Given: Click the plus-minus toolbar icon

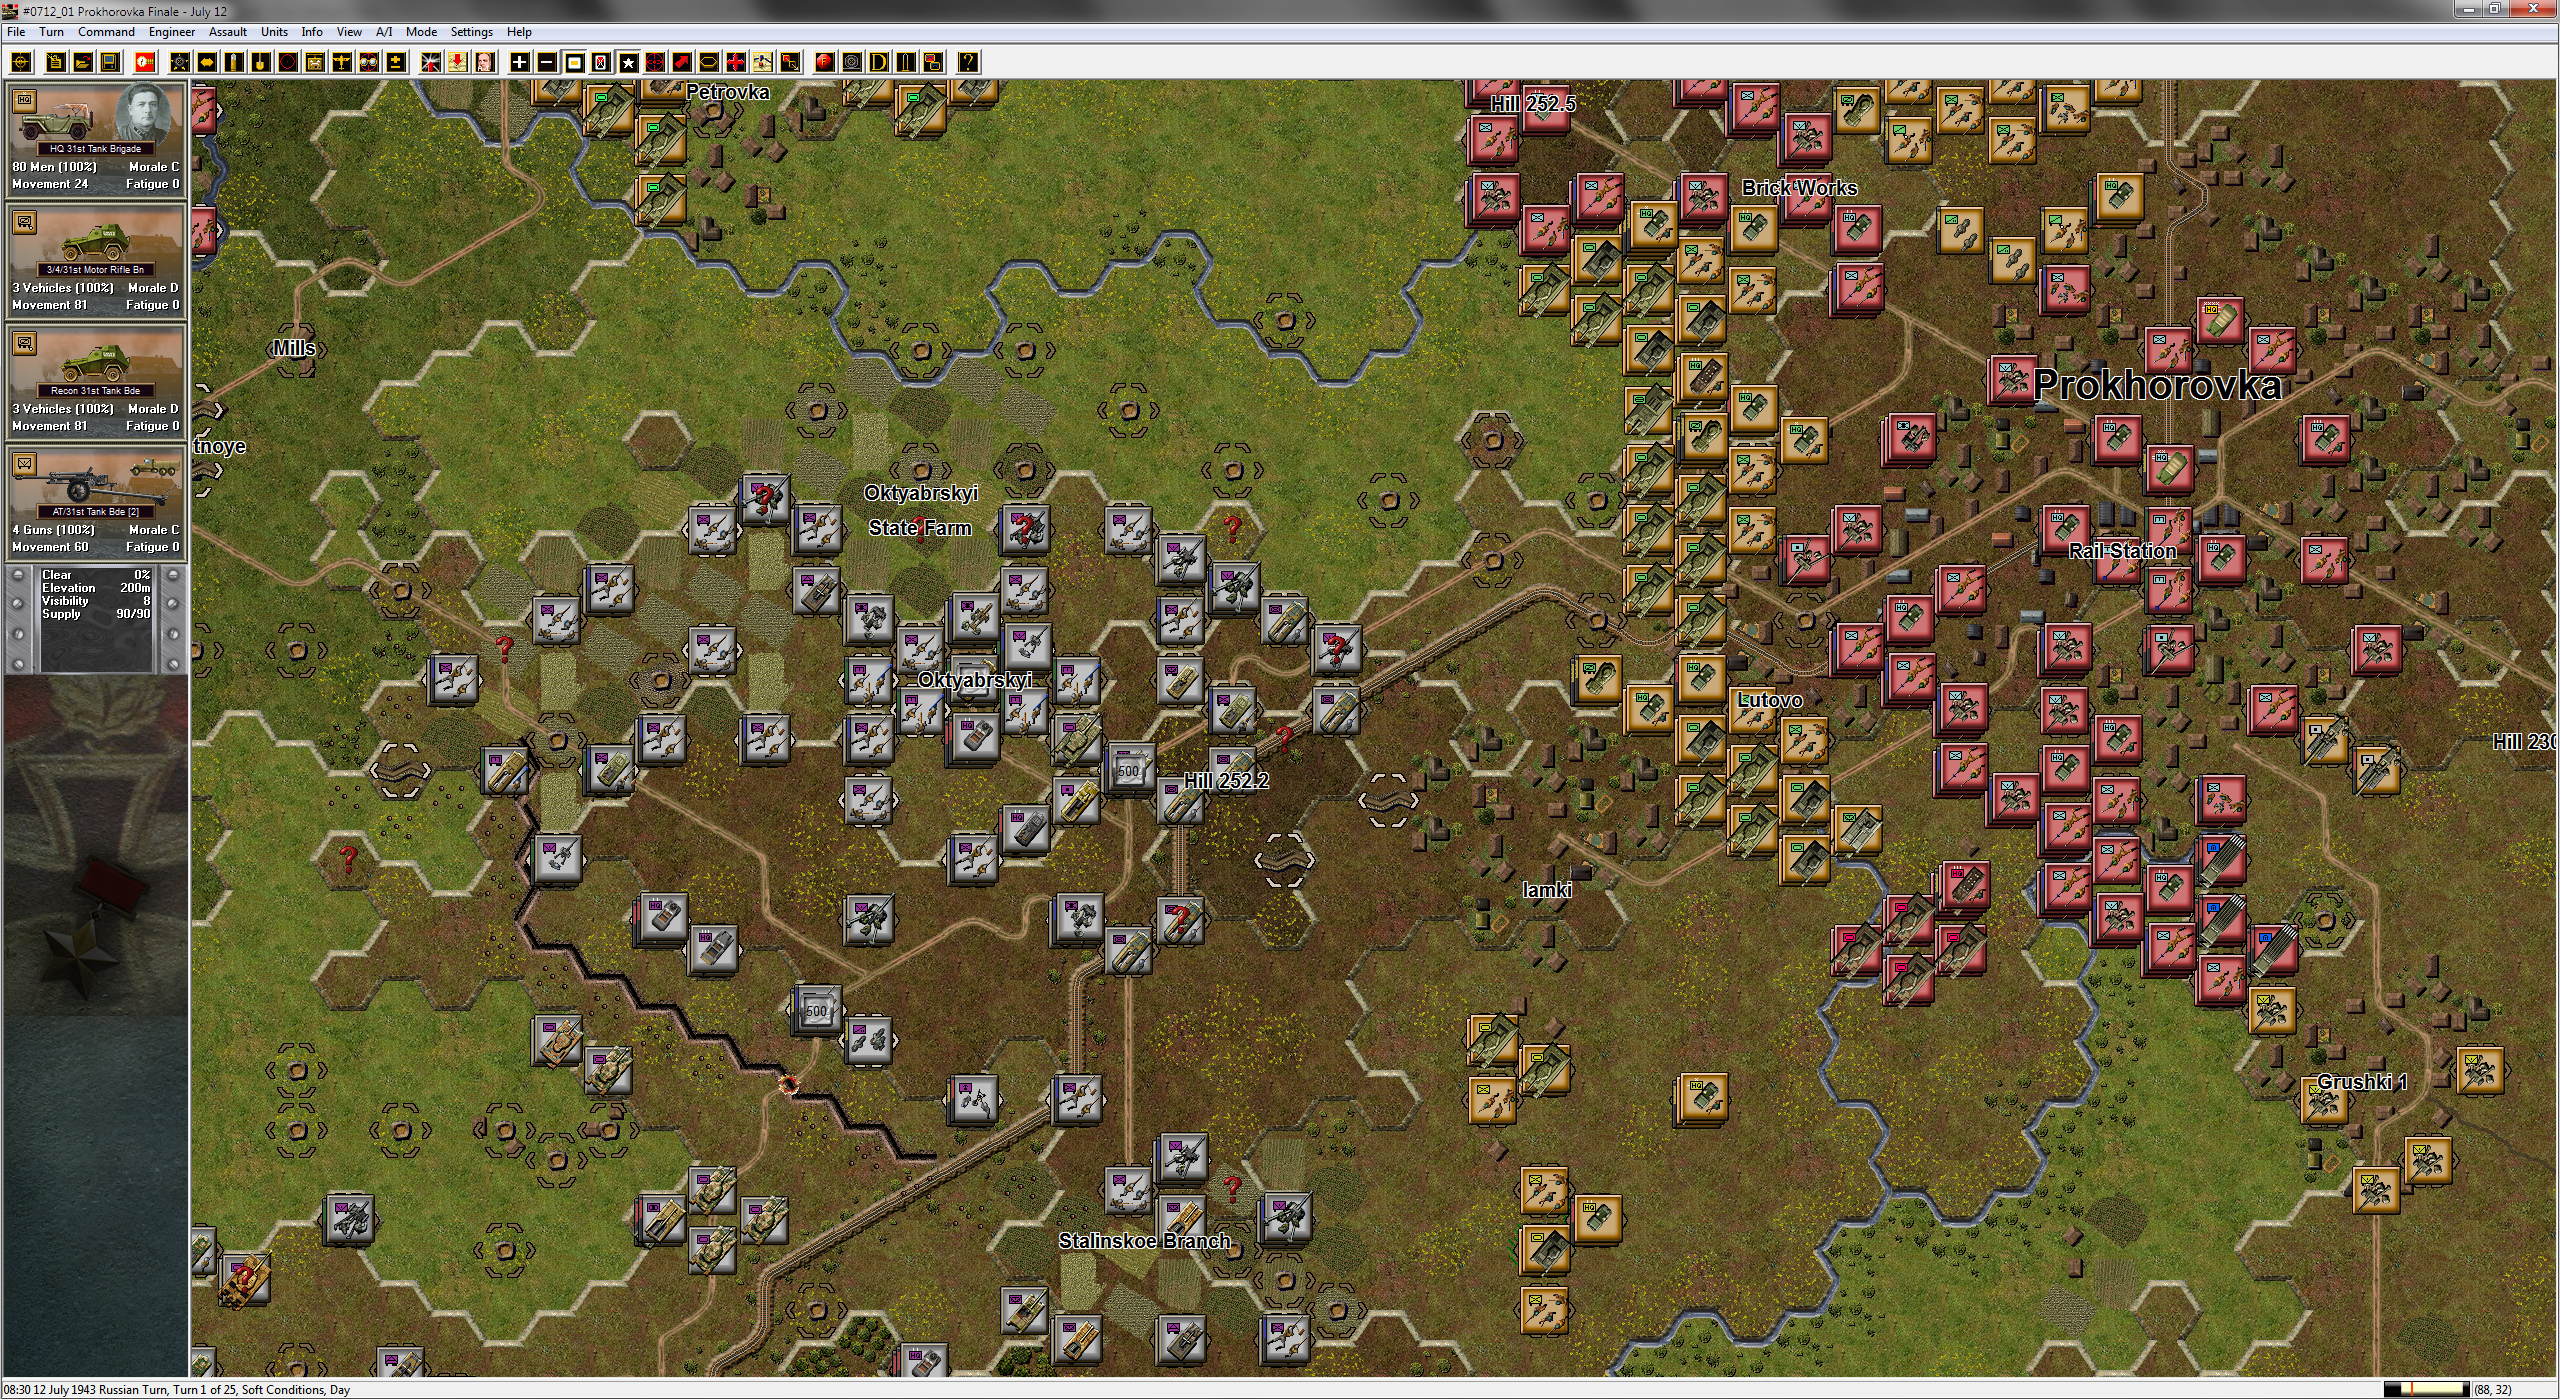Looking at the screenshot, I should (x=396, y=62).
